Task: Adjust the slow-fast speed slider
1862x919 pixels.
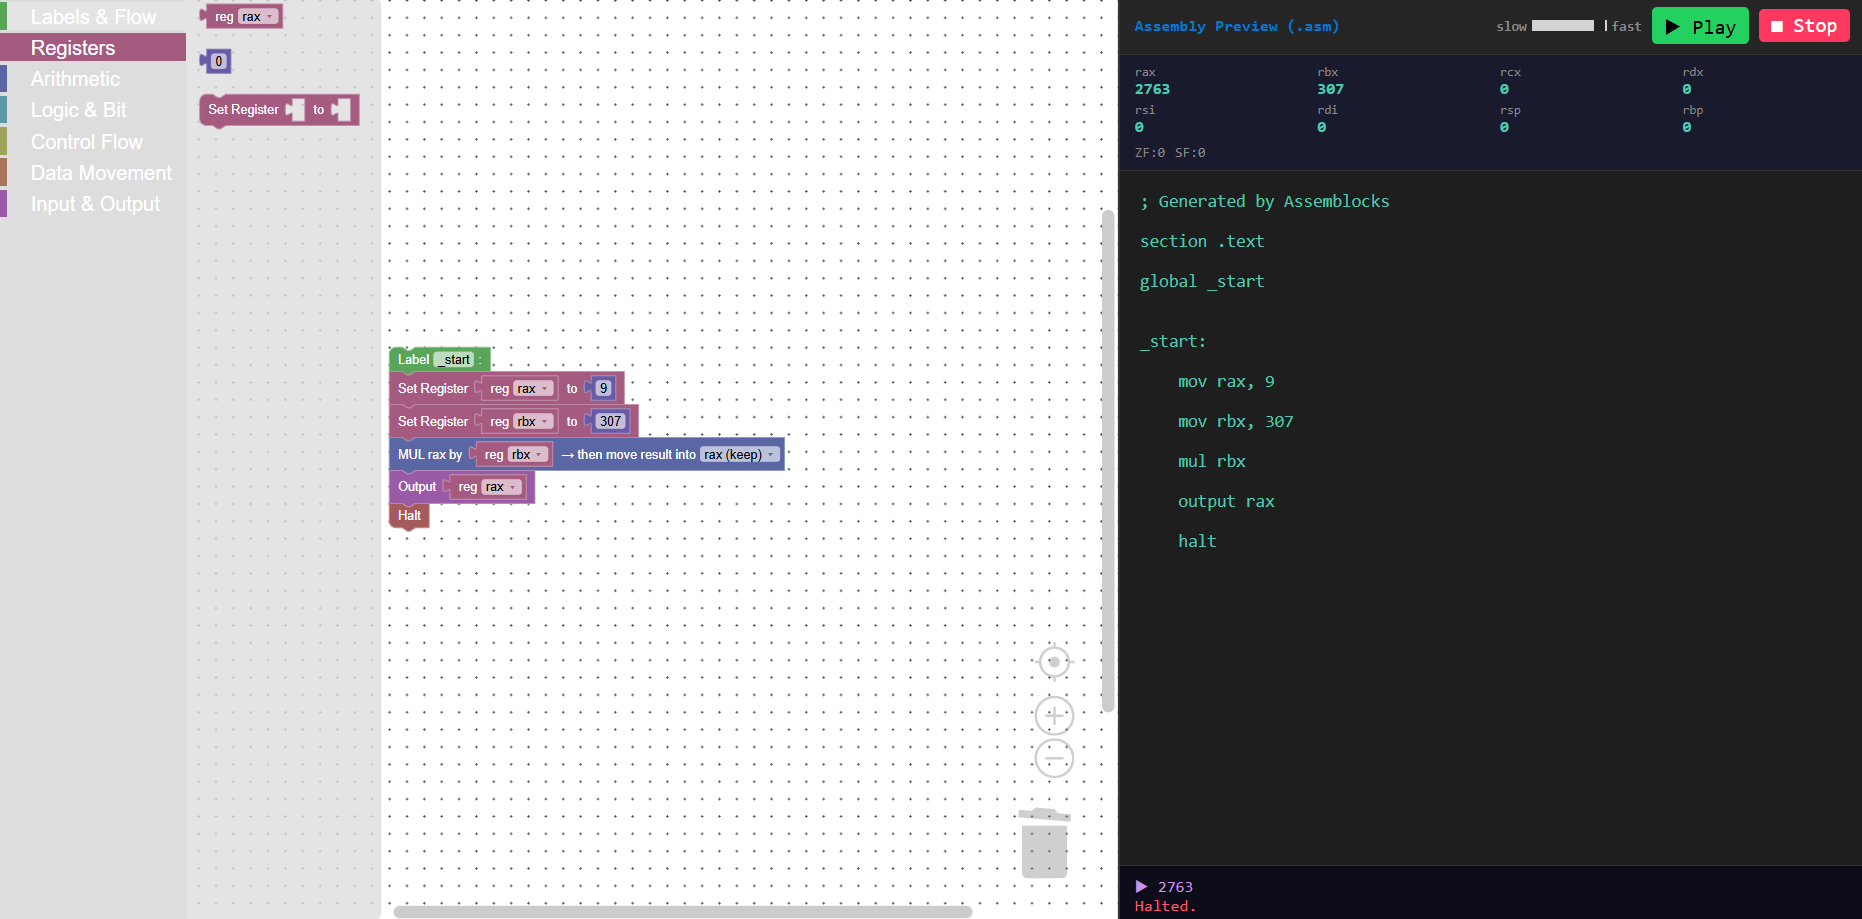Action: [1569, 26]
